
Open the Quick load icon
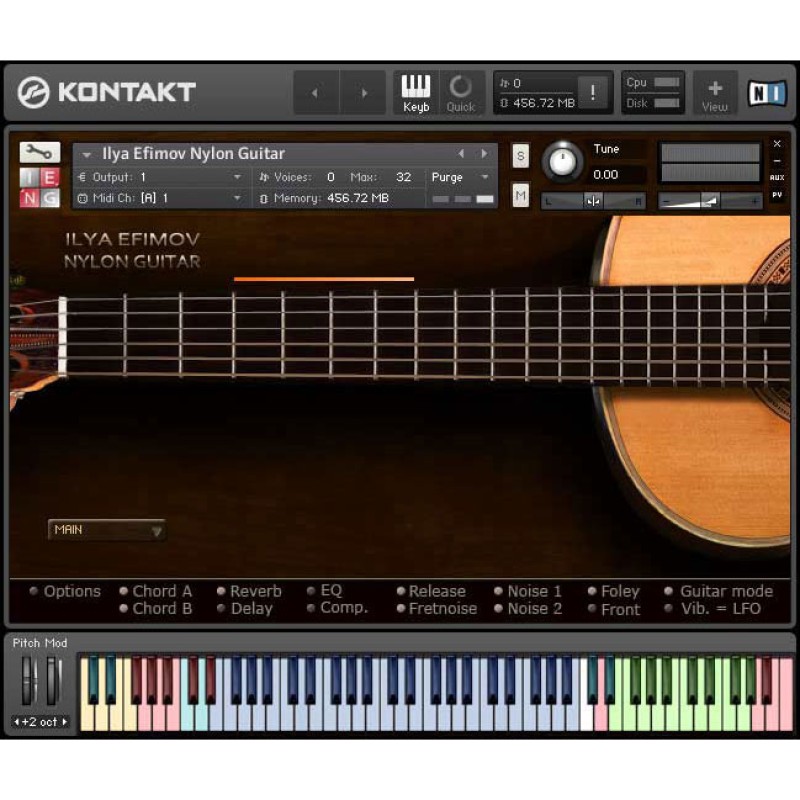[x=460, y=92]
